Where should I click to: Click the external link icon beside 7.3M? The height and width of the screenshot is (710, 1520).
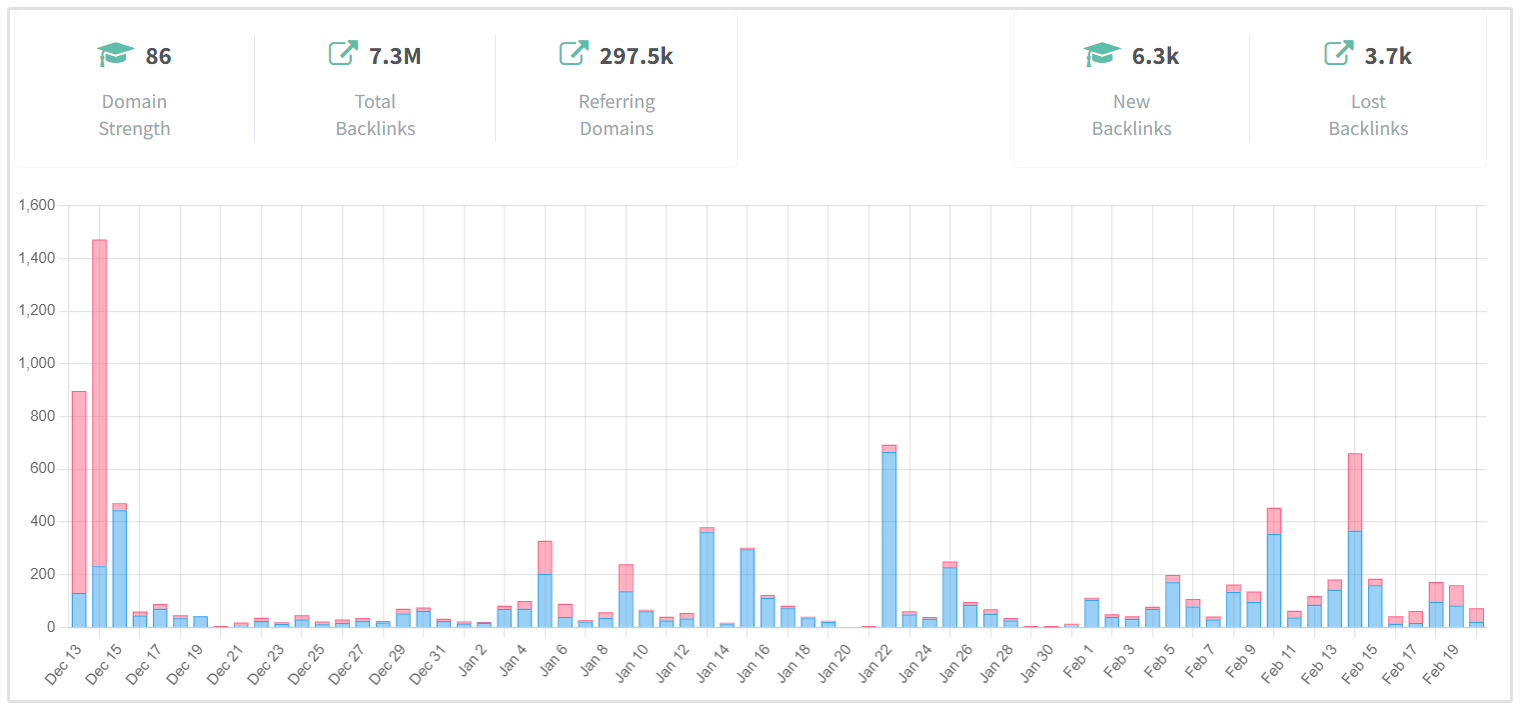343,54
